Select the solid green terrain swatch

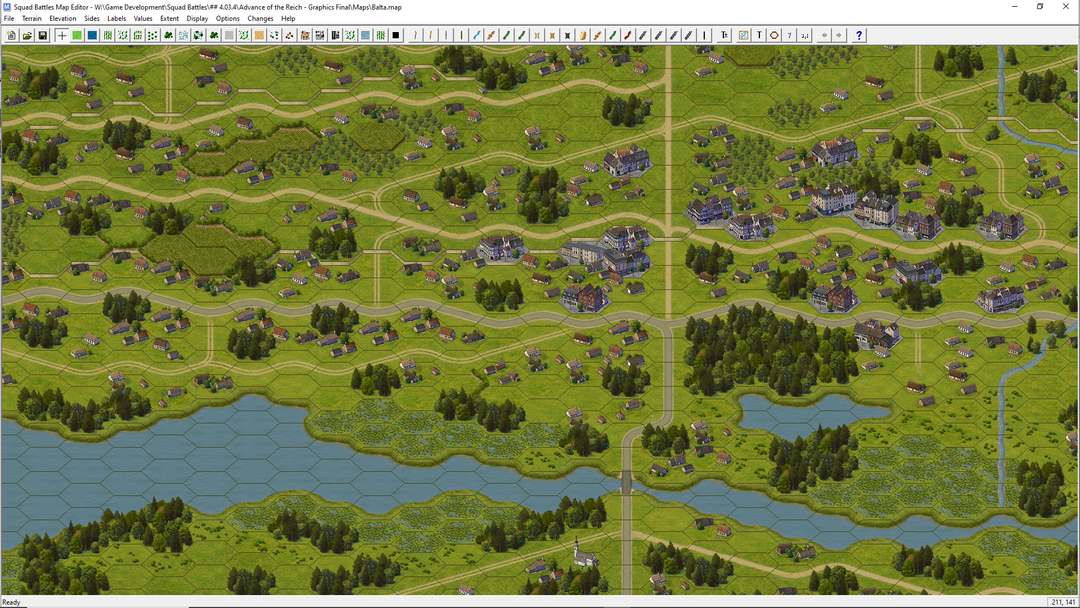point(78,34)
